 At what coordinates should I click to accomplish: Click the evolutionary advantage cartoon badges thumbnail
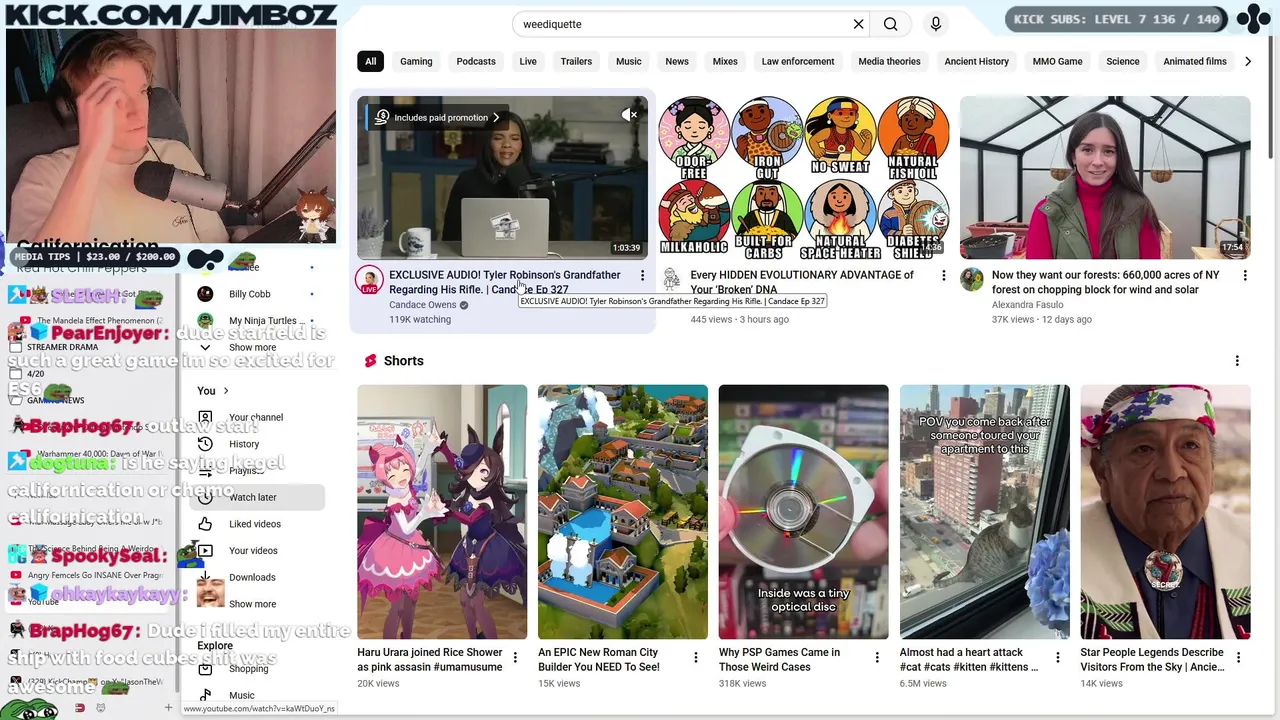pos(804,178)
